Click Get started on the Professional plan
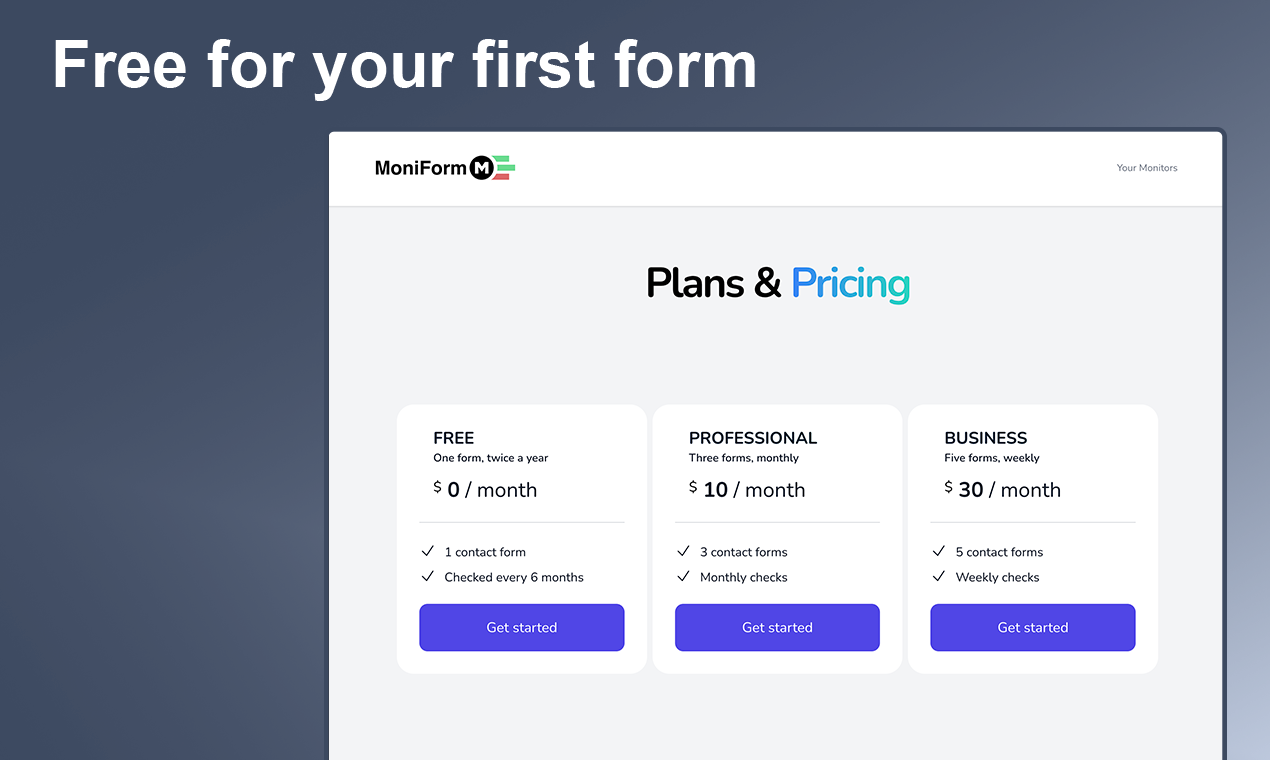Image resolution: width=1270 pixels, height=760 pixels. (x=777, y=628)
